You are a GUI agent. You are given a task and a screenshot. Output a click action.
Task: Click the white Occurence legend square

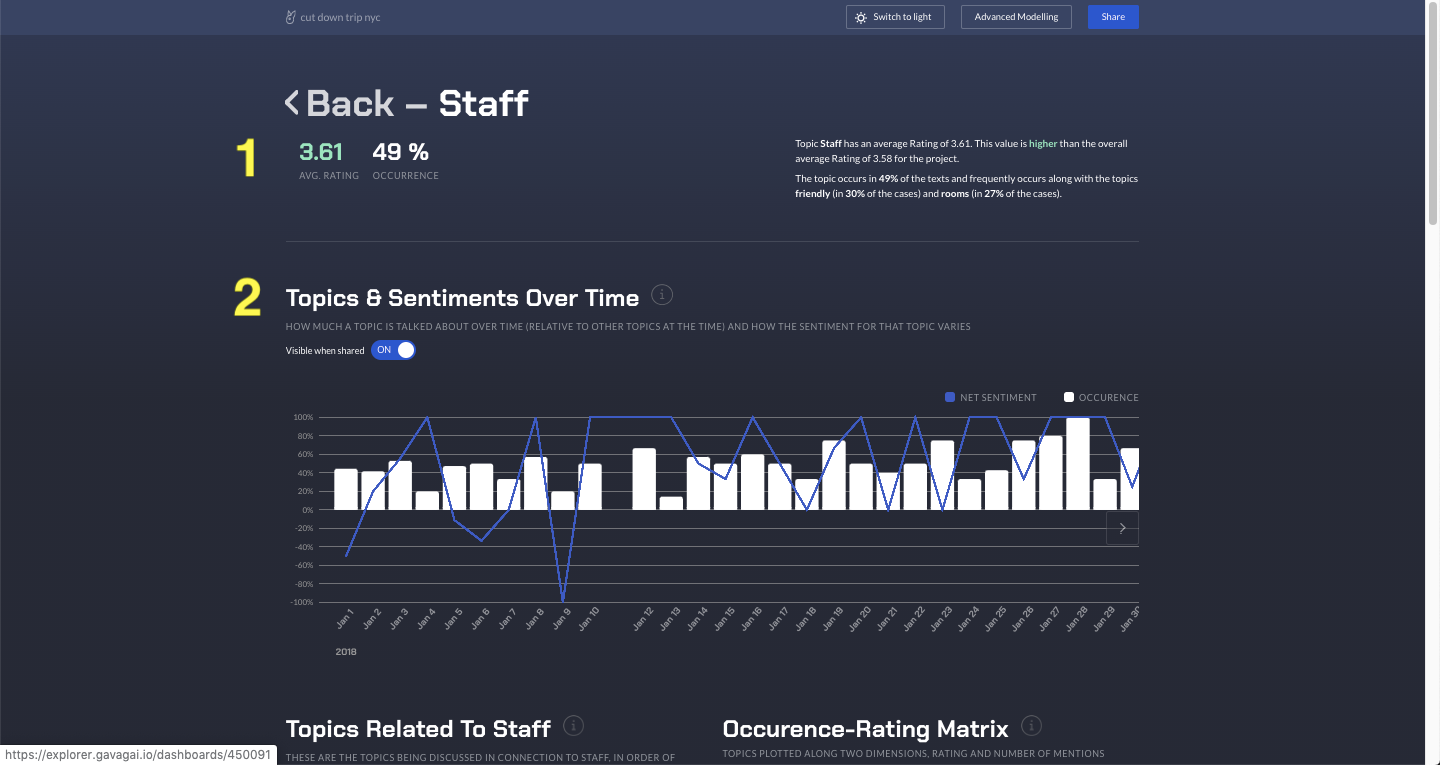[1068, 397]
